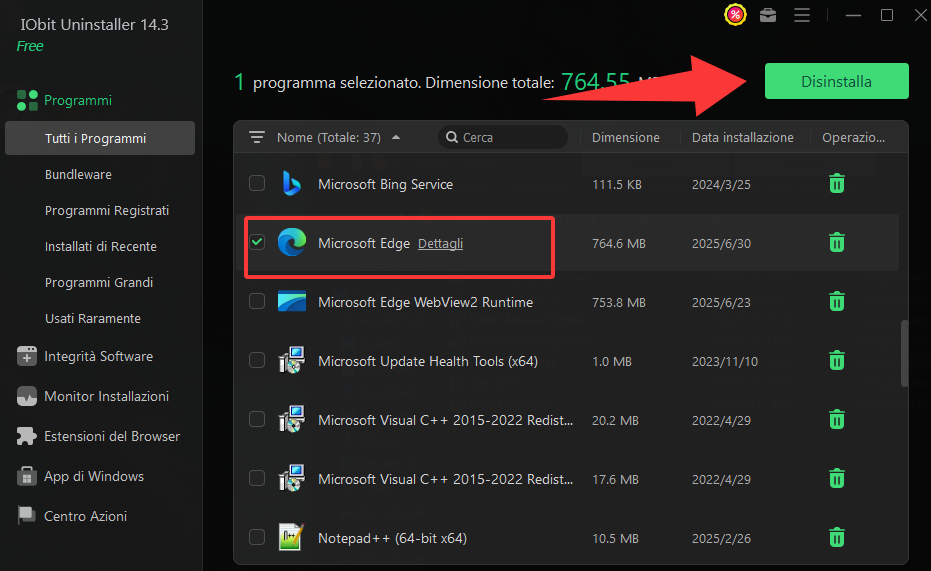Click the 20.2 MB Visual C++ installer icon
Screen dimensions: 931x571
tap(292, 419)
